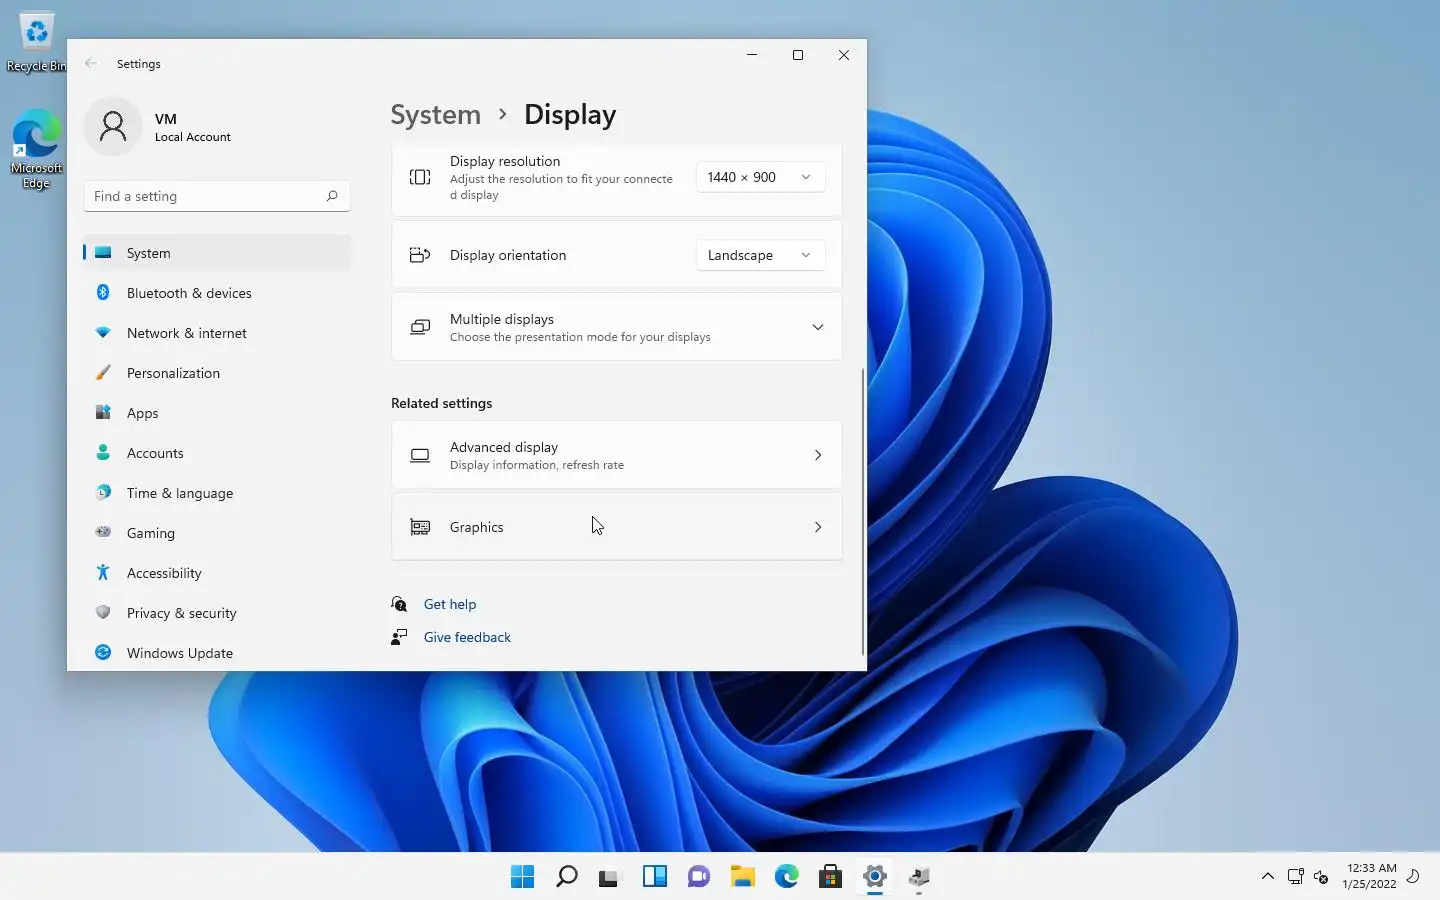Show hidden icons in the system tray

(1267, 876)
